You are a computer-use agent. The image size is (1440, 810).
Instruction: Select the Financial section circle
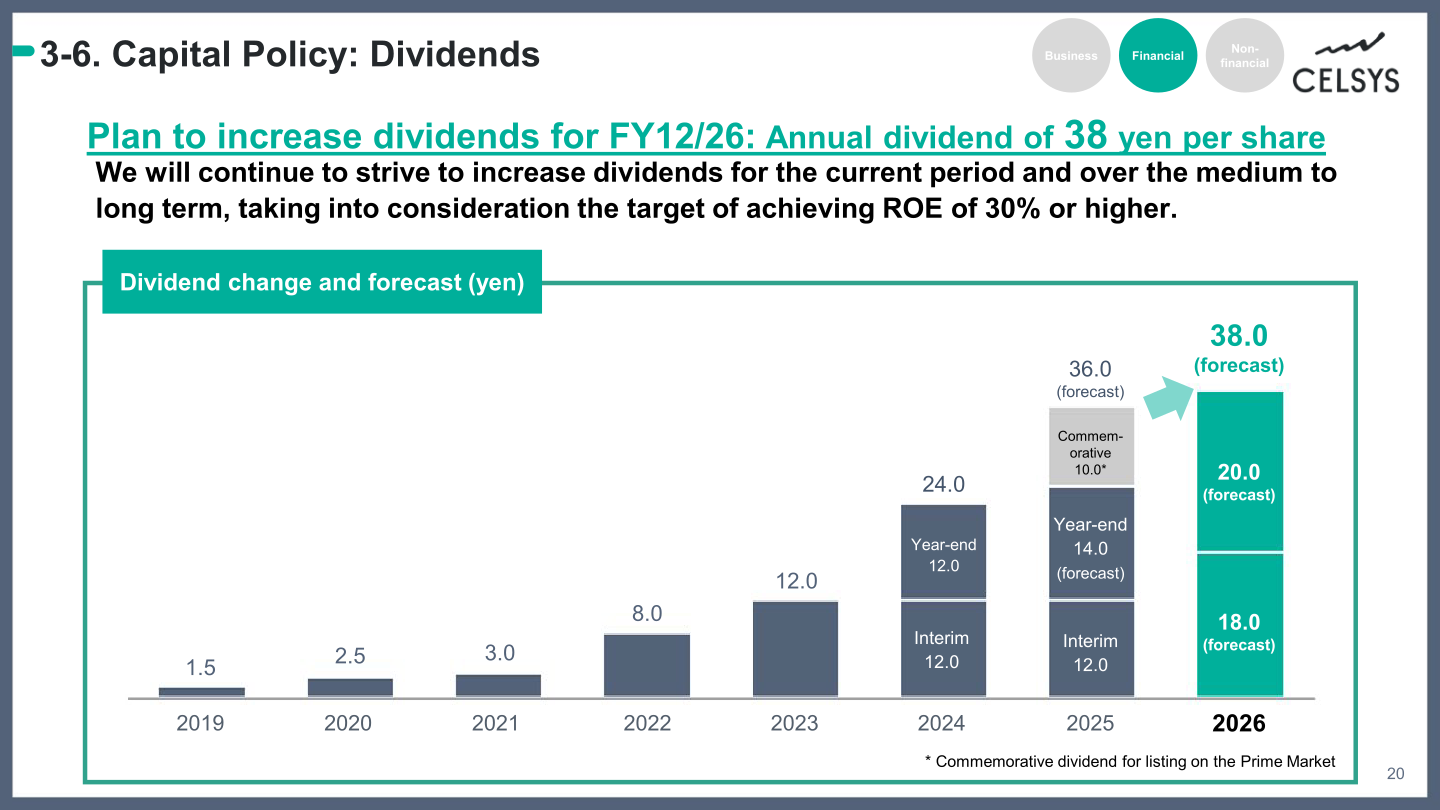tap(1158, 56)
